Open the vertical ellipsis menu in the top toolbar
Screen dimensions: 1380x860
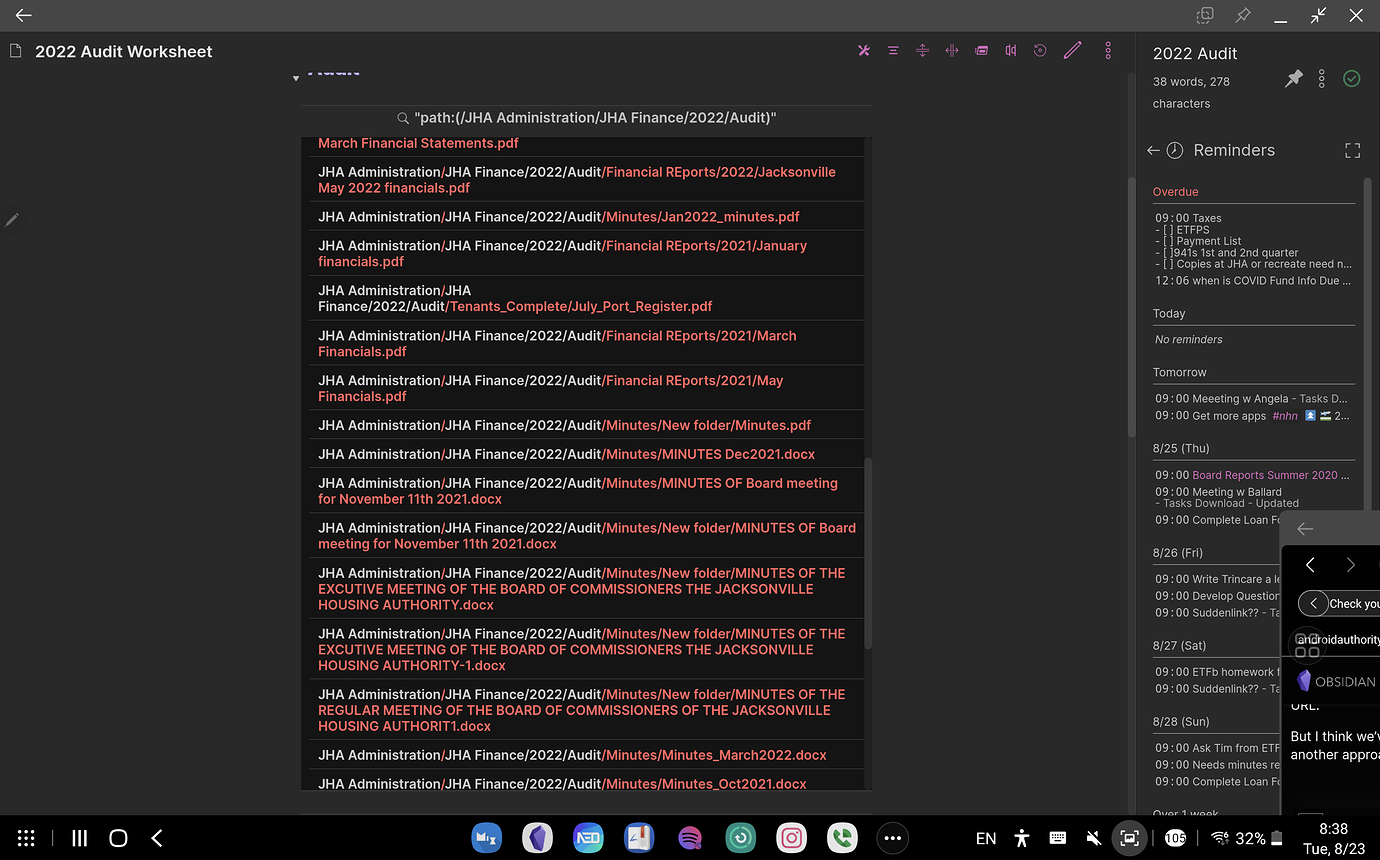point(1108,50)
